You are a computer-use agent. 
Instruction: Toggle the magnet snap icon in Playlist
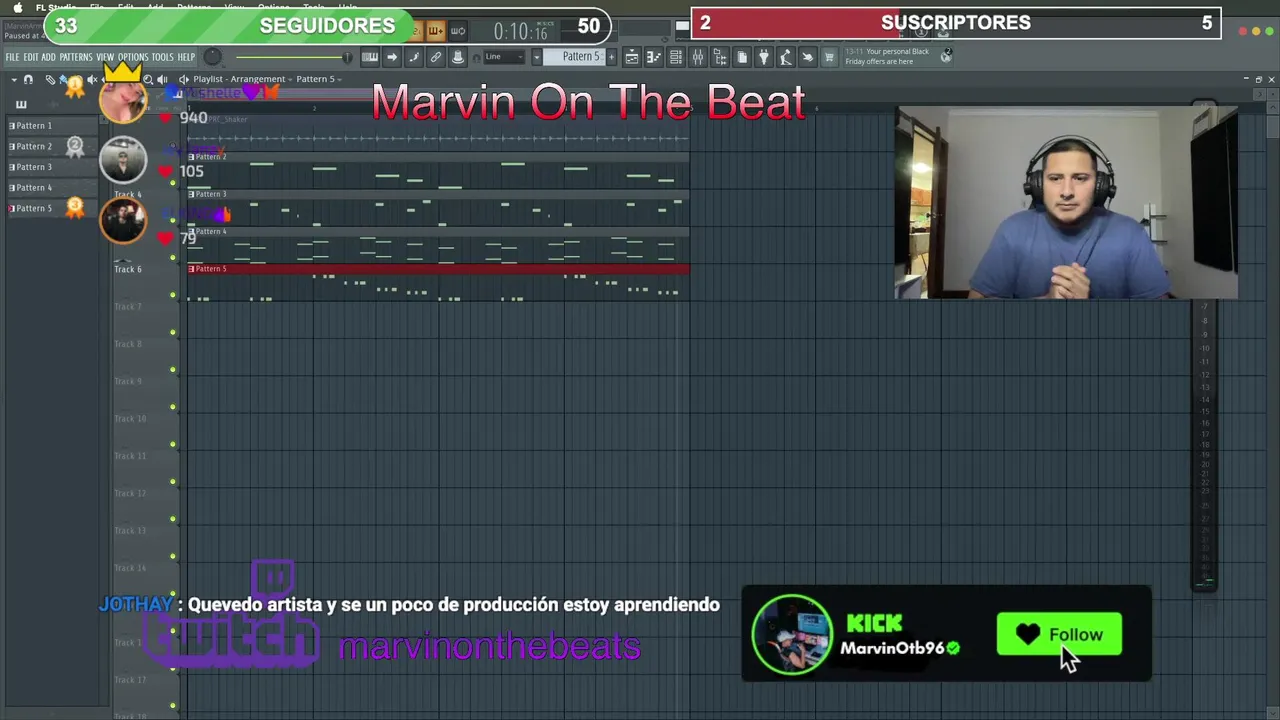(x=28, y=80)
